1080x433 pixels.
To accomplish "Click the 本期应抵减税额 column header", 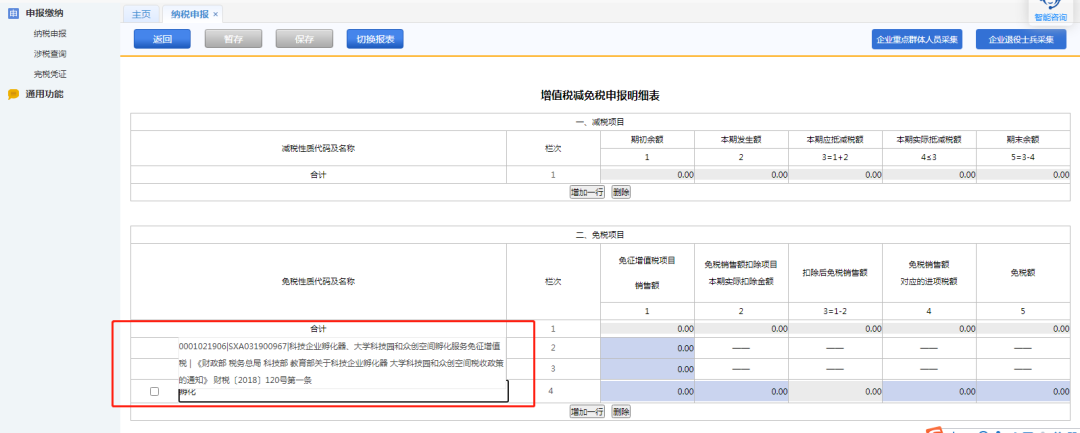I will (835, 139).
